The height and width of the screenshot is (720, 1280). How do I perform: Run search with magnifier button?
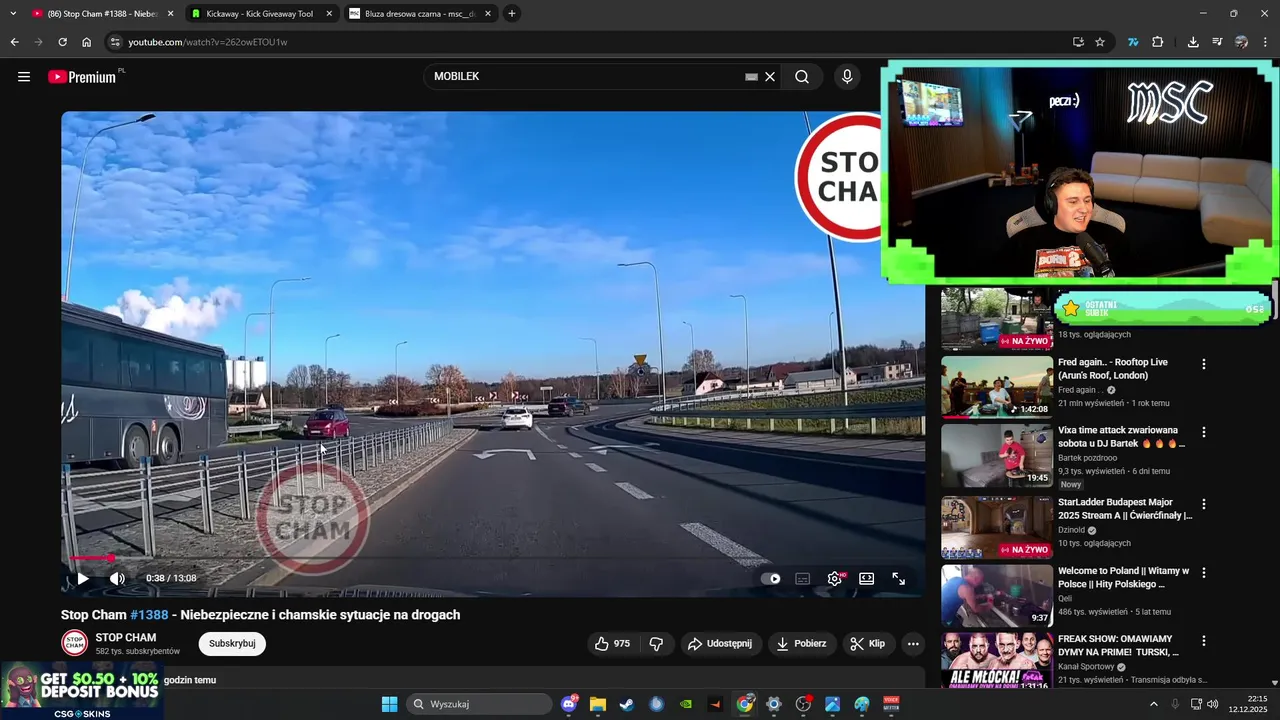coord(802,77)
